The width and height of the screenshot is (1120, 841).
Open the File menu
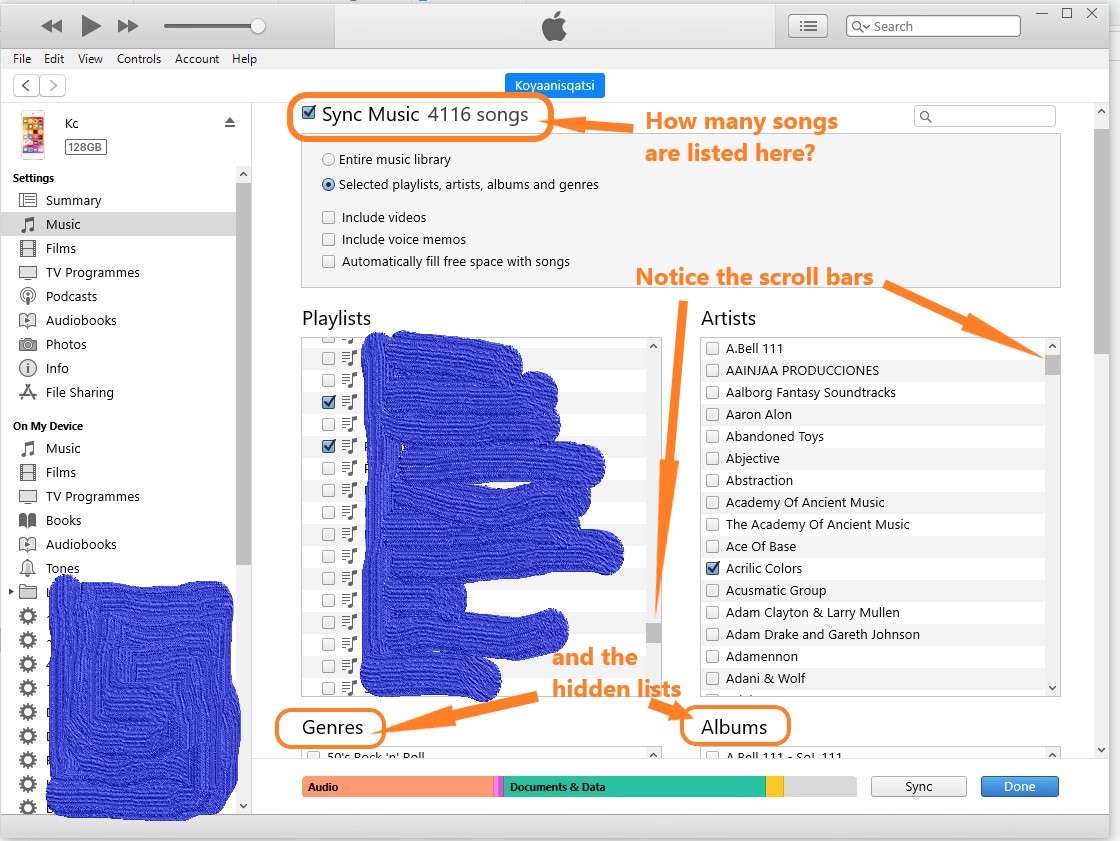click(x=22, y=59)
